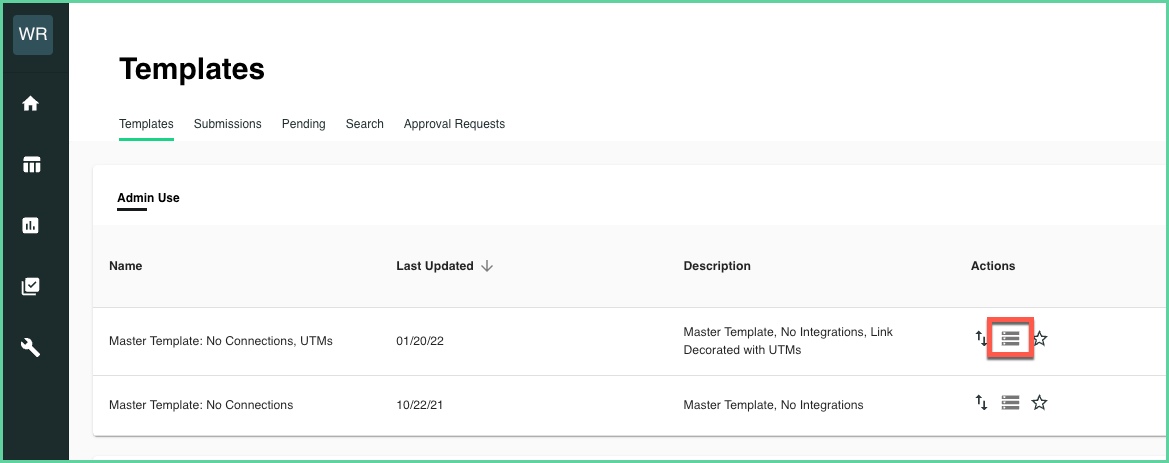The width and height of the screenshot is (1169, 463).
Task: Click sort arrows icon for UTMs template
Action: click(x=981, y=338)
